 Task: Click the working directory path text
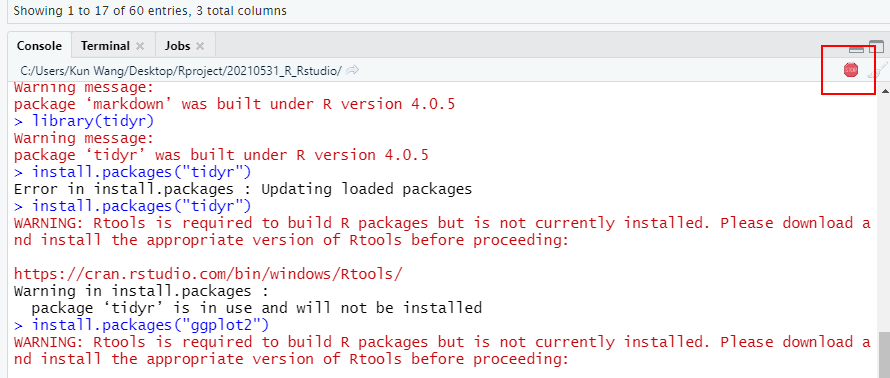(x=181, y=71)
